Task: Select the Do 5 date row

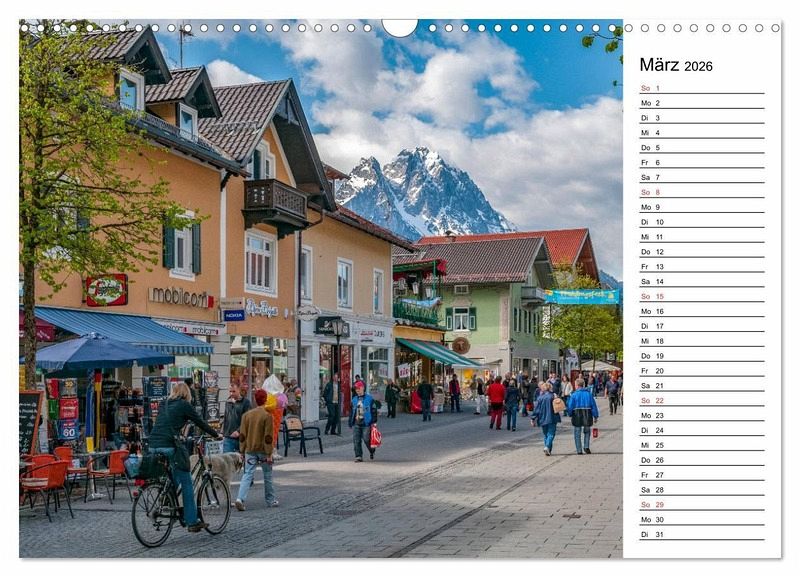Action: [702, 147]
